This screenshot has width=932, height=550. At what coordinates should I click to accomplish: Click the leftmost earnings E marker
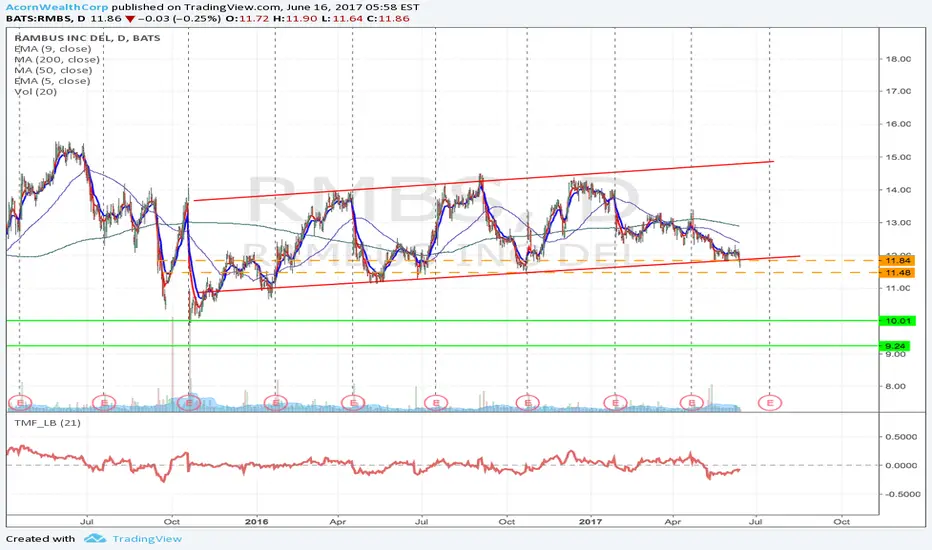pyautogui.click(x=20, y=403)
